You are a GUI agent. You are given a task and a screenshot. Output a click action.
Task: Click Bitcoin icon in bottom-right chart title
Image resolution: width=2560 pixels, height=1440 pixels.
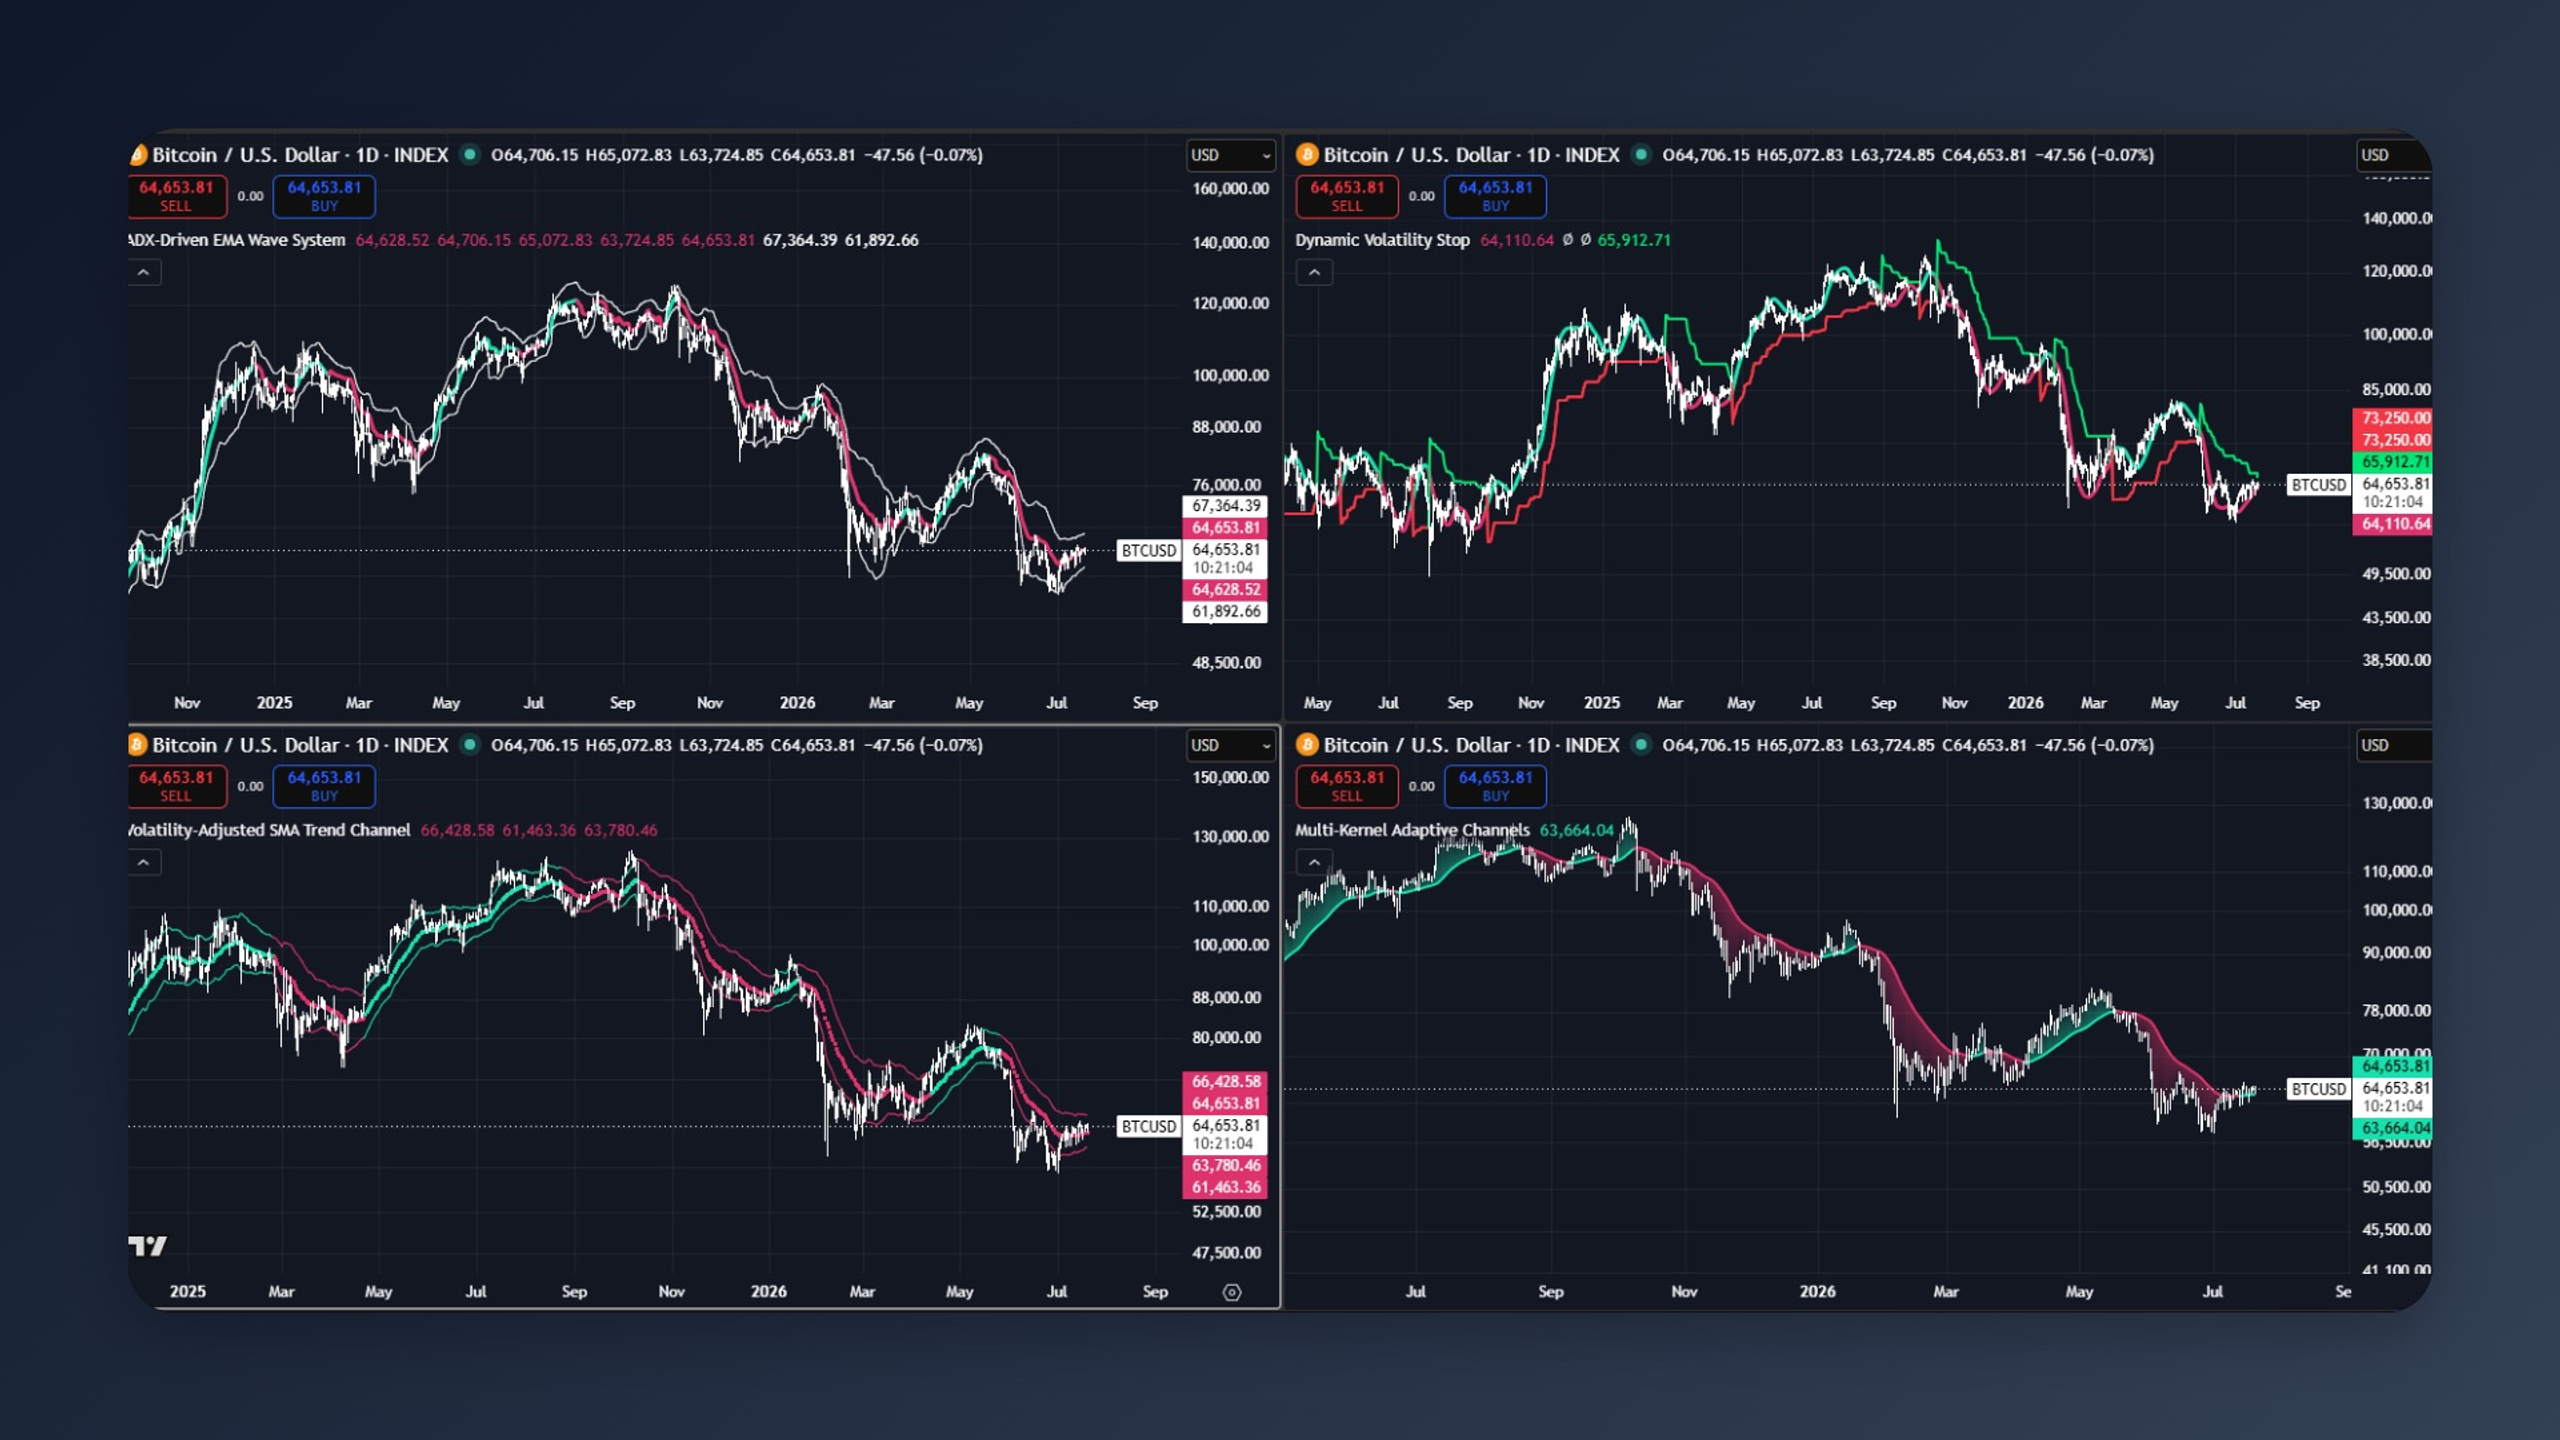coord(1307,745)
